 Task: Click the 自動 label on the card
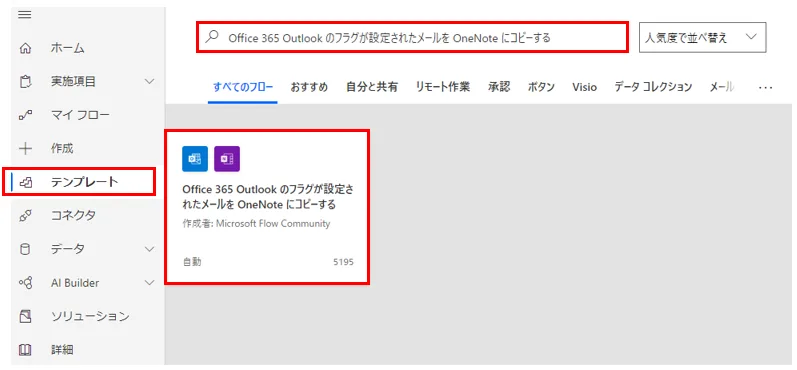[x=192, y=262]
